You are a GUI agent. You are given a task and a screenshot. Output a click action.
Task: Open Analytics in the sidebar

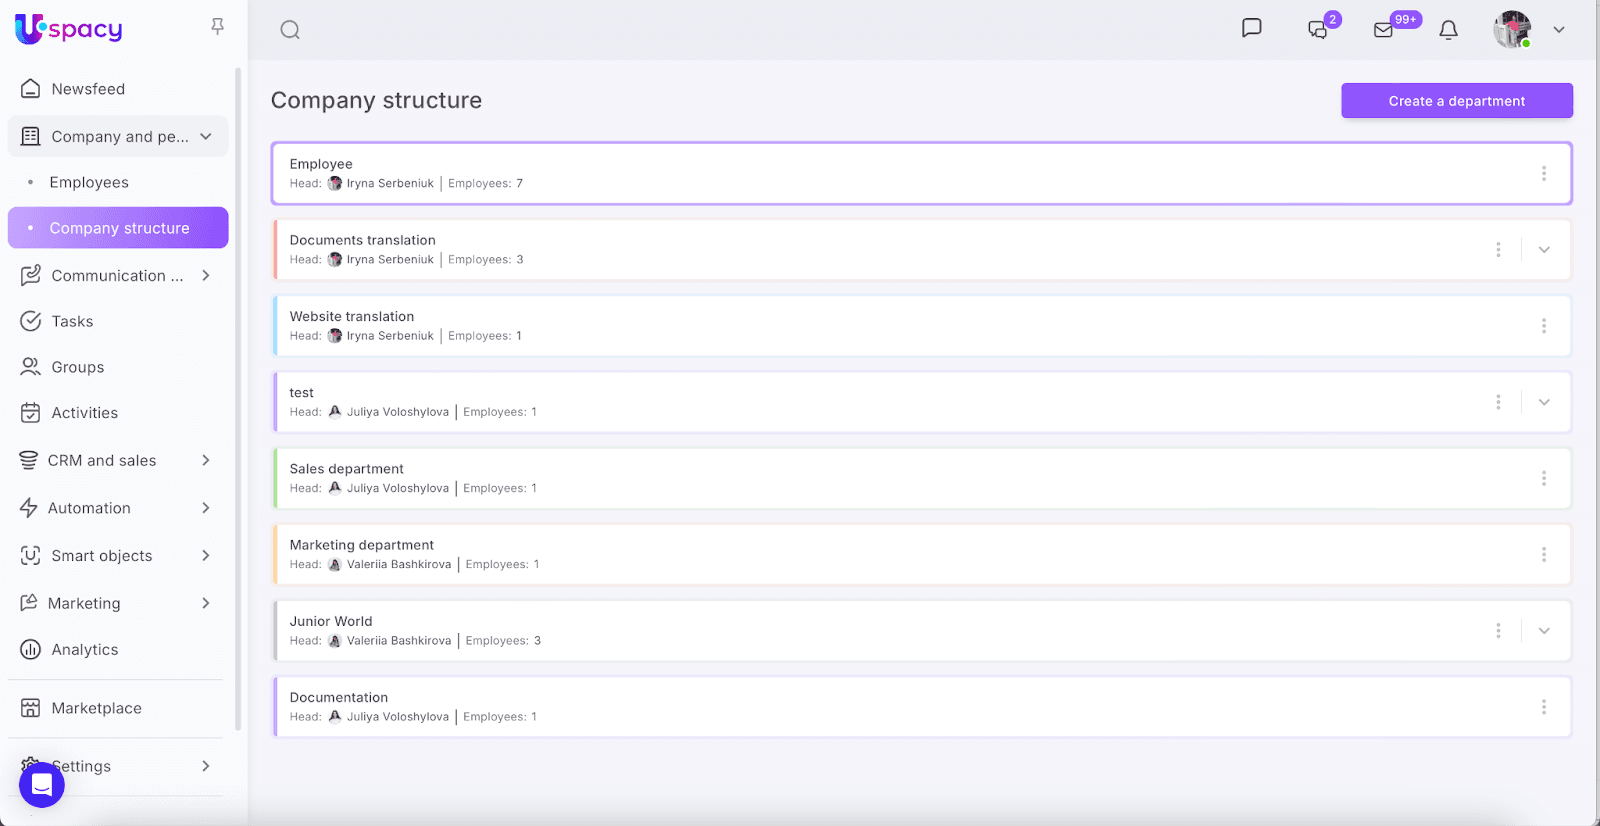point(85,650)
